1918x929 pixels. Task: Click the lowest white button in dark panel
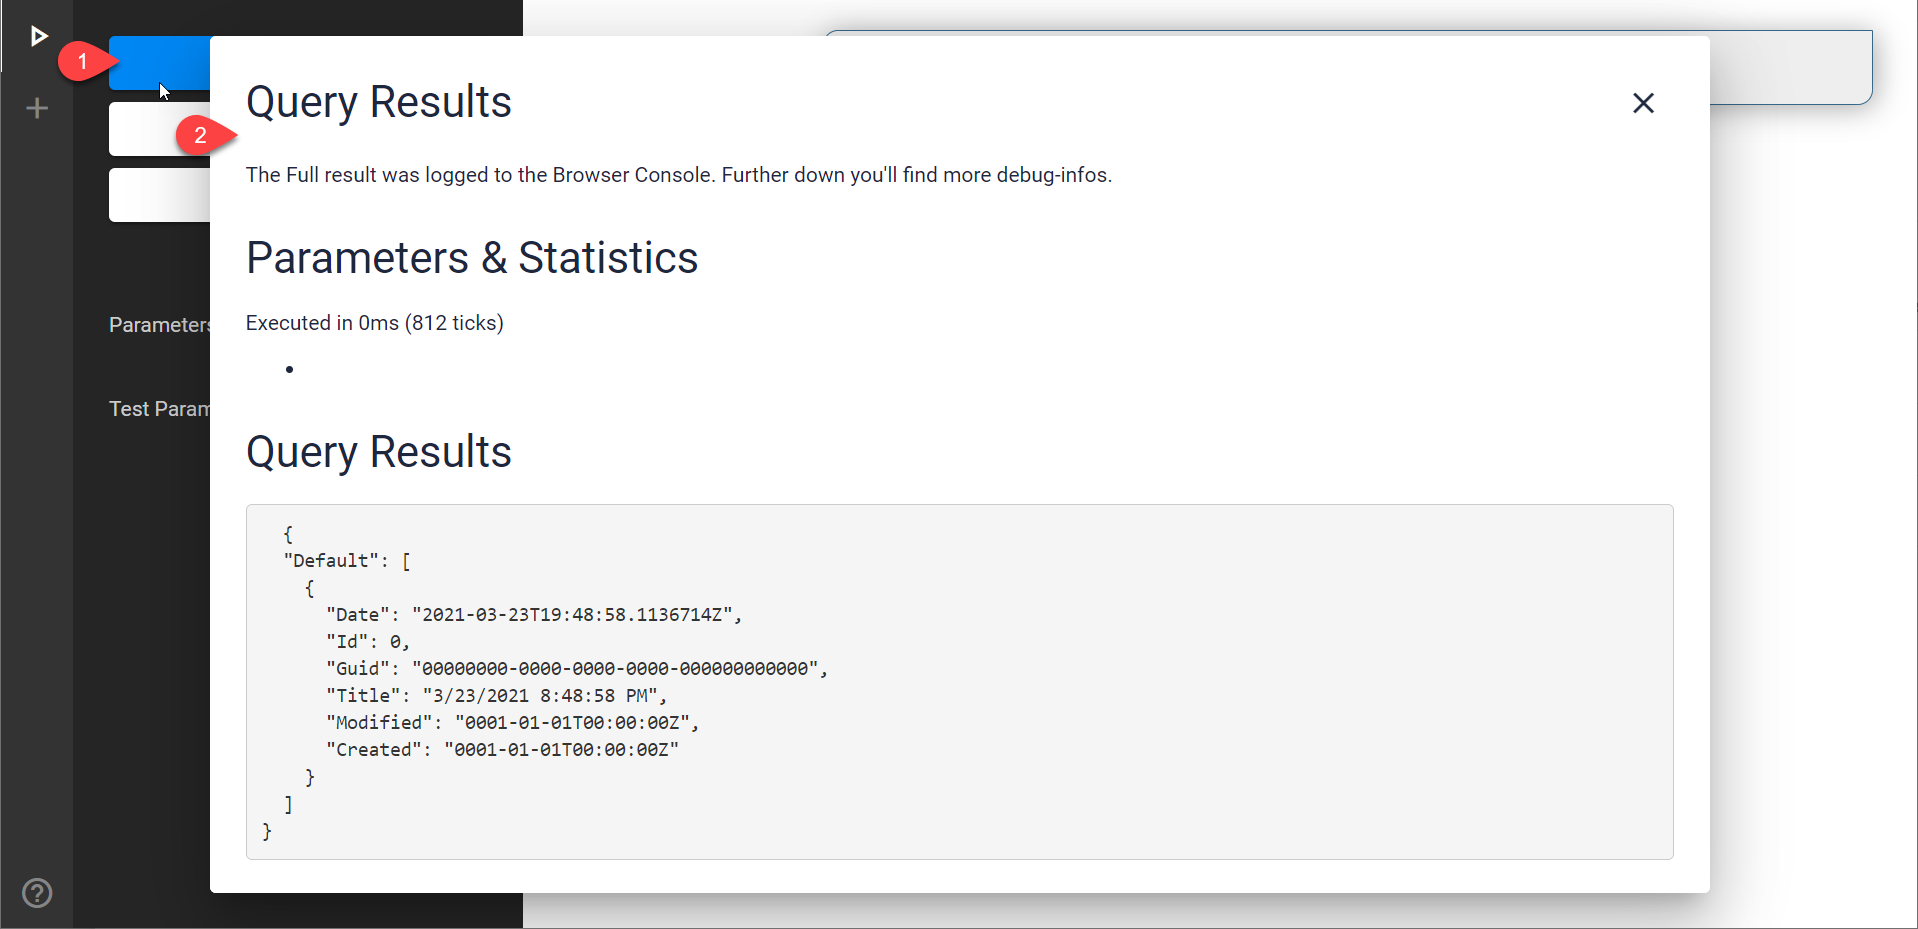click(x=160, y=195)
